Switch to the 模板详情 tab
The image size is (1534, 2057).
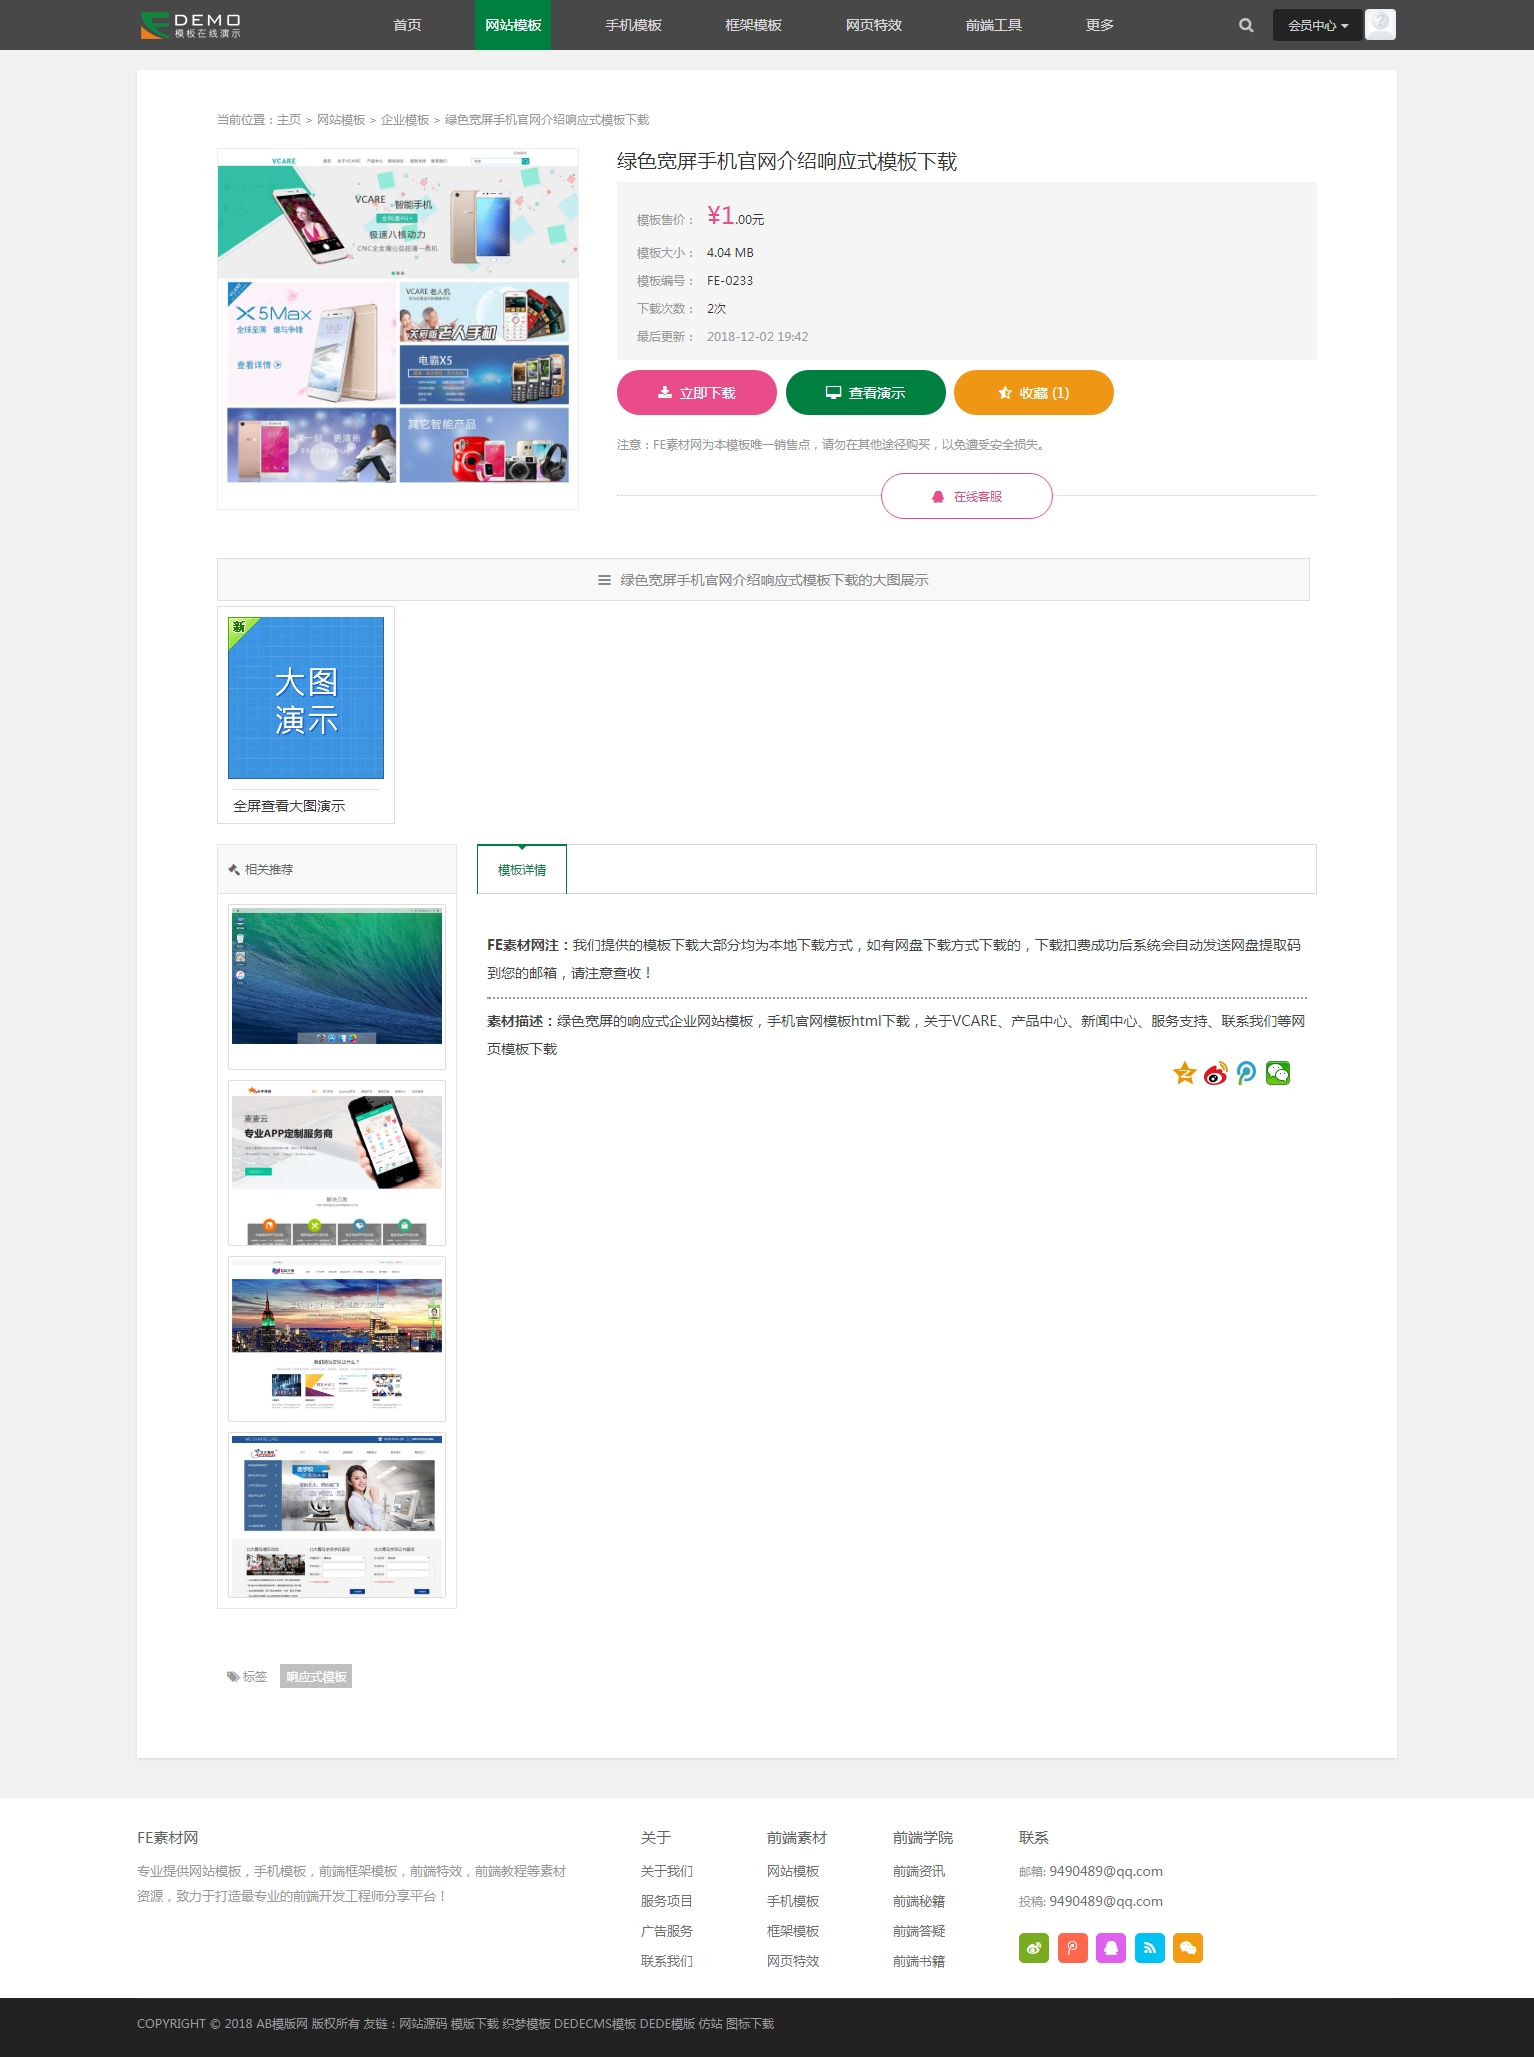tap(522, 870)
